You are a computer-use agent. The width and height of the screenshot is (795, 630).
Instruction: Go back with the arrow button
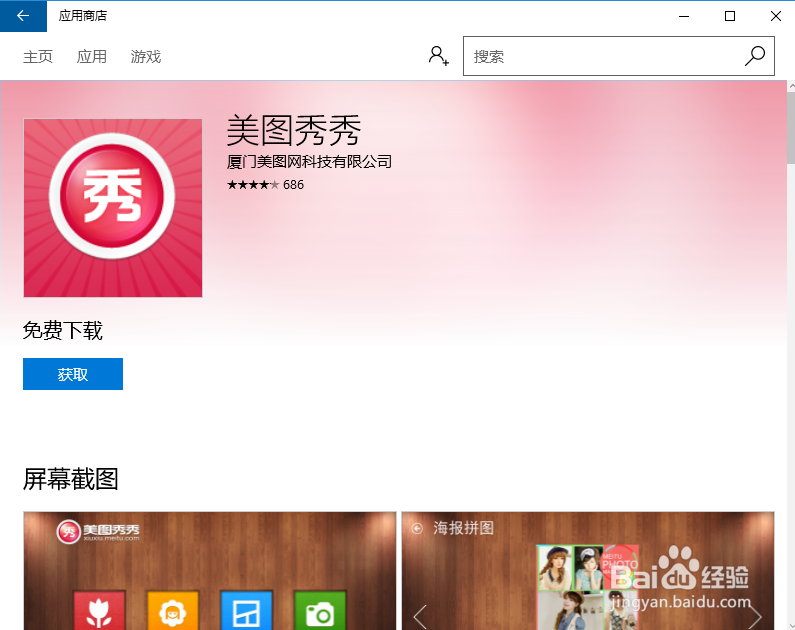(23, 16)
